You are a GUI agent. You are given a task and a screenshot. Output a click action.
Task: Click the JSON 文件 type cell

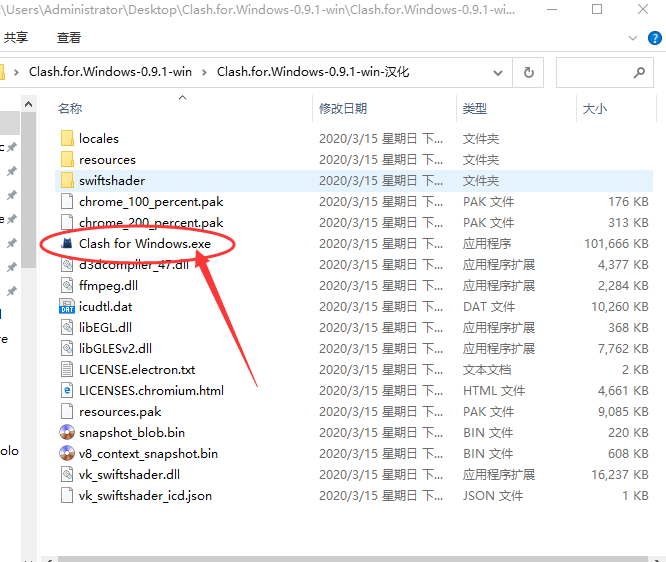493,495
